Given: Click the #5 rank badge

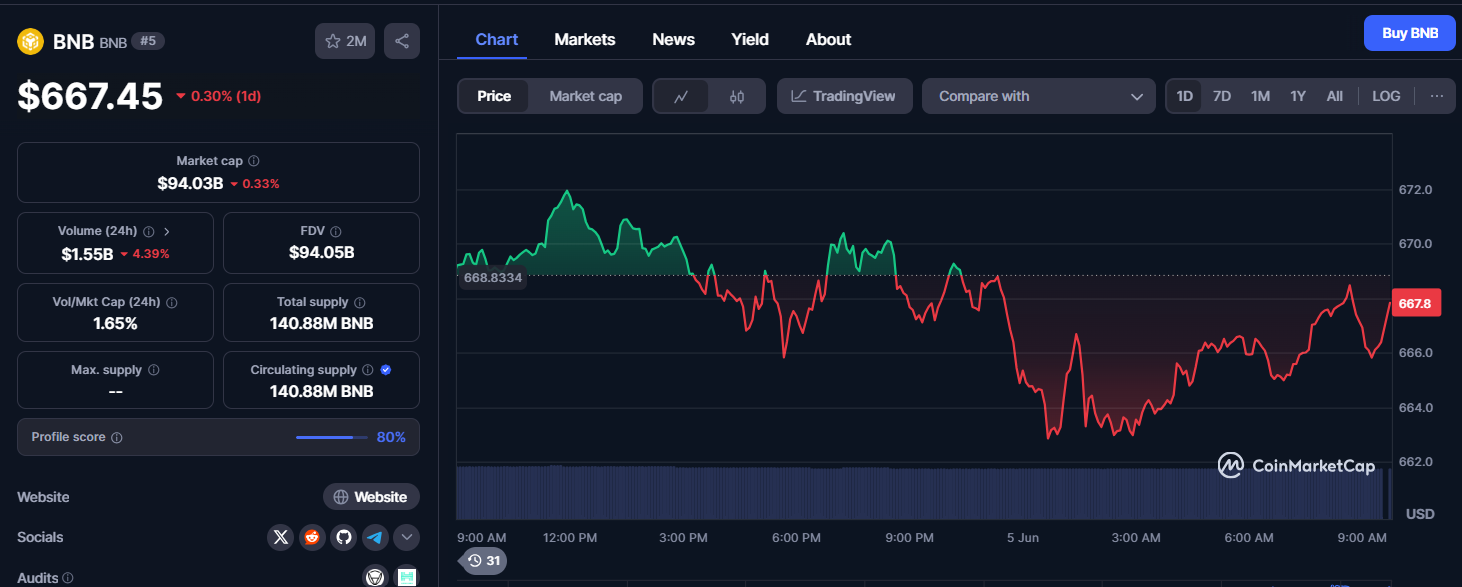Looking at the screenshot, I should click(x=148, y=41).
